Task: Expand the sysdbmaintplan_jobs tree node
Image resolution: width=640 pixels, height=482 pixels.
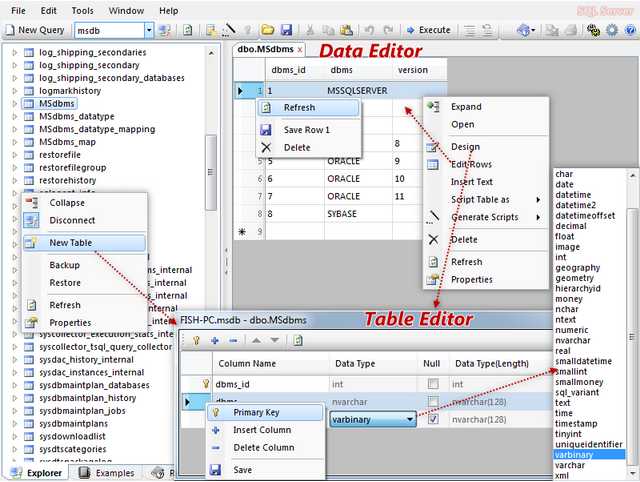Action: (x=15, y=411)
